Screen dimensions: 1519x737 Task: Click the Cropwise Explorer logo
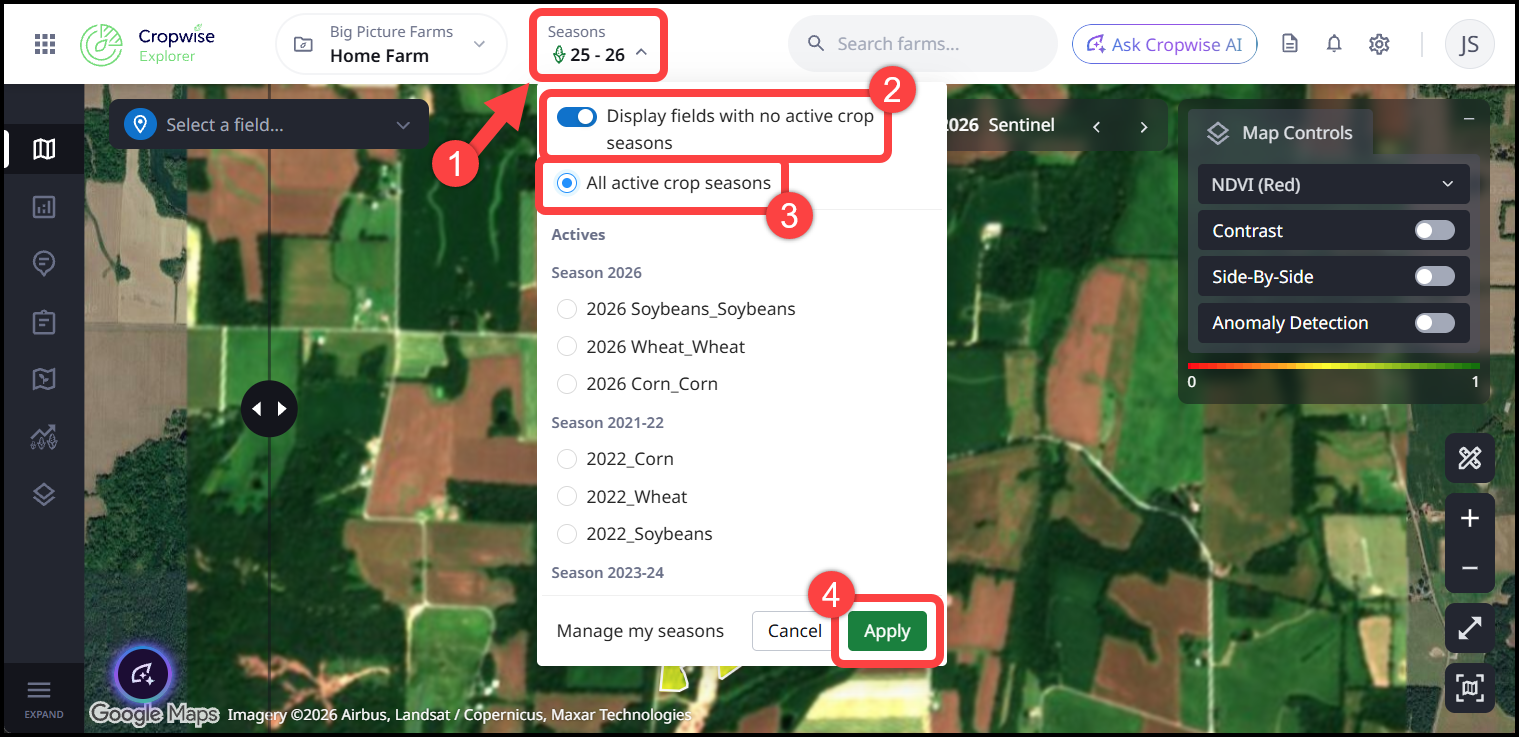coord(148,44)
